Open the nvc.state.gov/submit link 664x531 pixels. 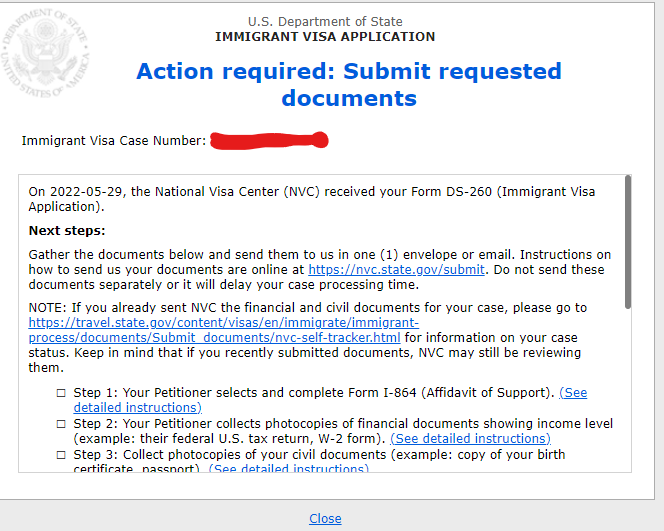(x=396, y=270)
